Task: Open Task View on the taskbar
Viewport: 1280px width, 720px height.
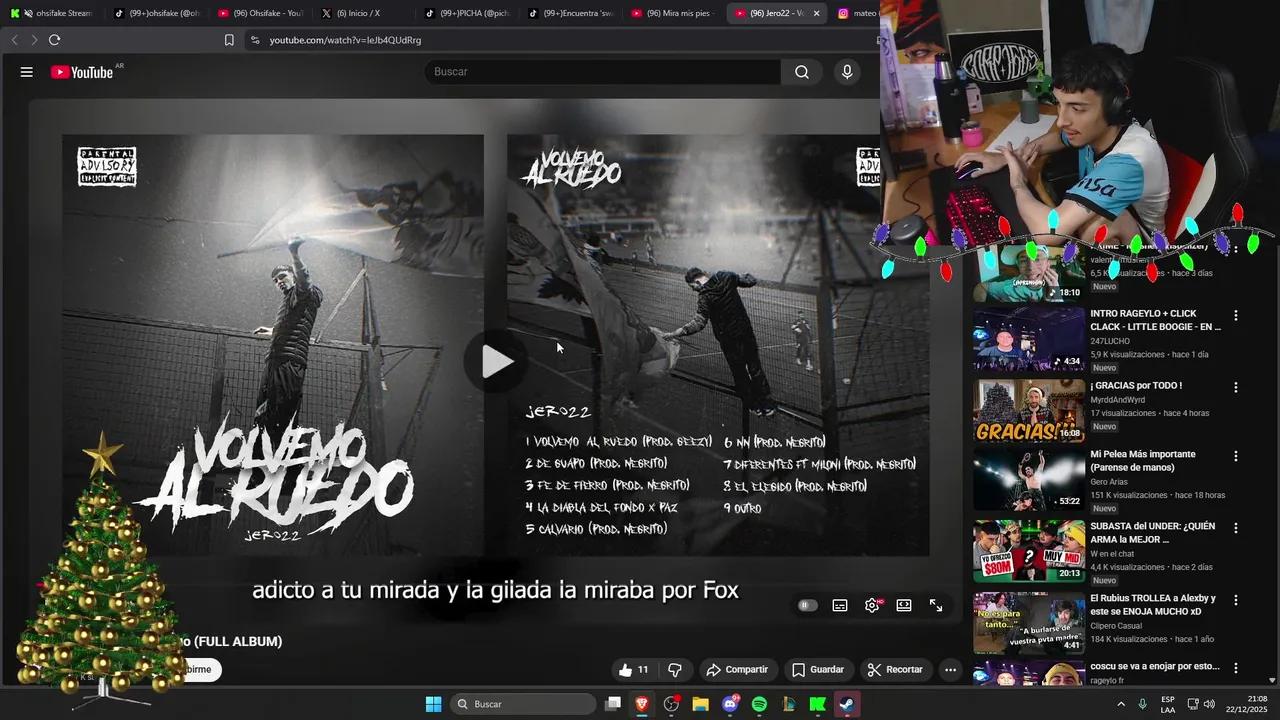Action: click(613, 704)
